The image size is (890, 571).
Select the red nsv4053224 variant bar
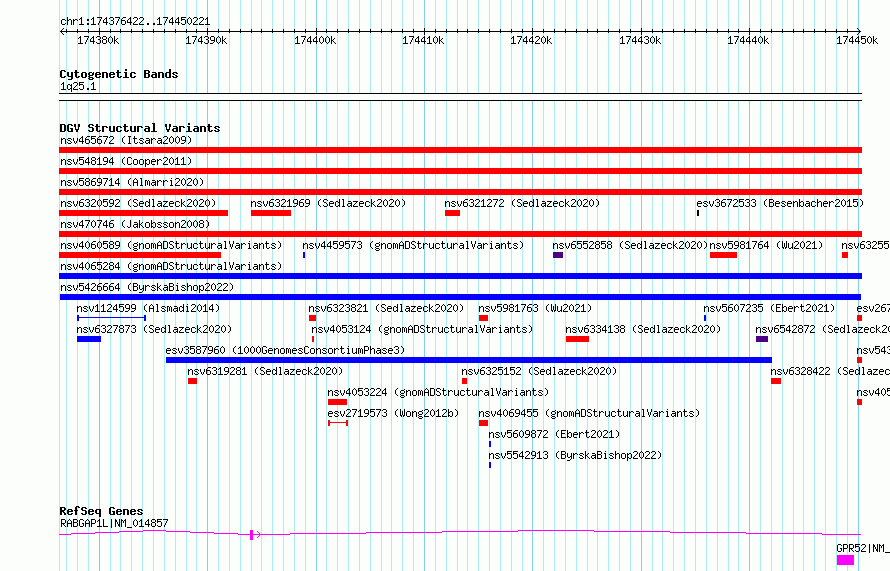(337, 402)
